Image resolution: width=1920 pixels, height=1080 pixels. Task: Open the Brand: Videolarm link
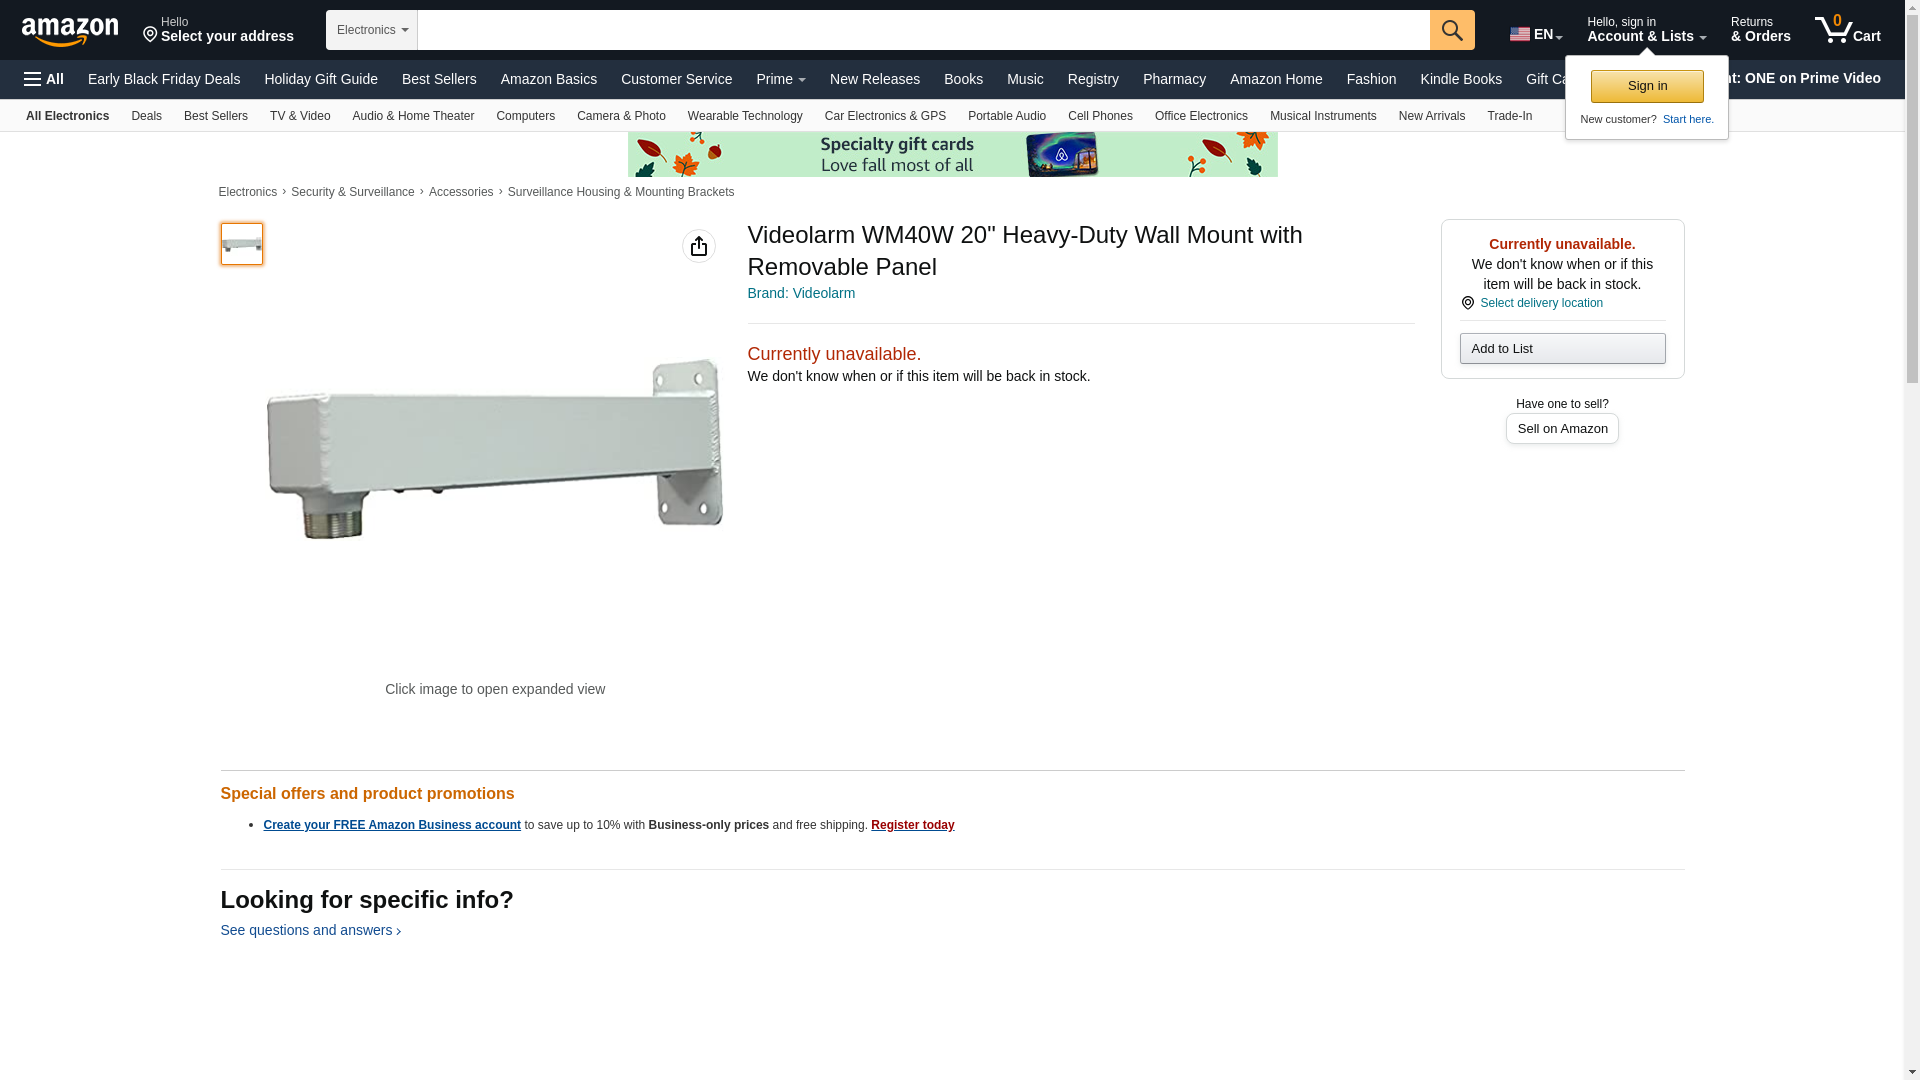click(x=801, y=293)
